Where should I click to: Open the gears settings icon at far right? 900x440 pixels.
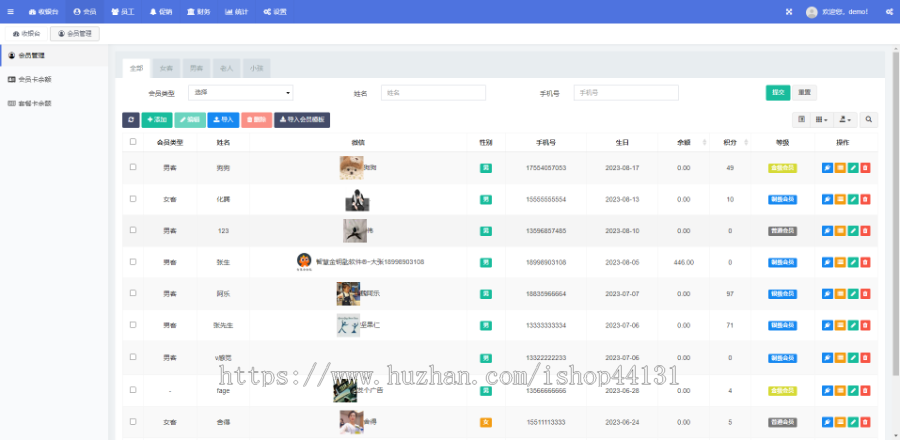[x=889, y=11]
